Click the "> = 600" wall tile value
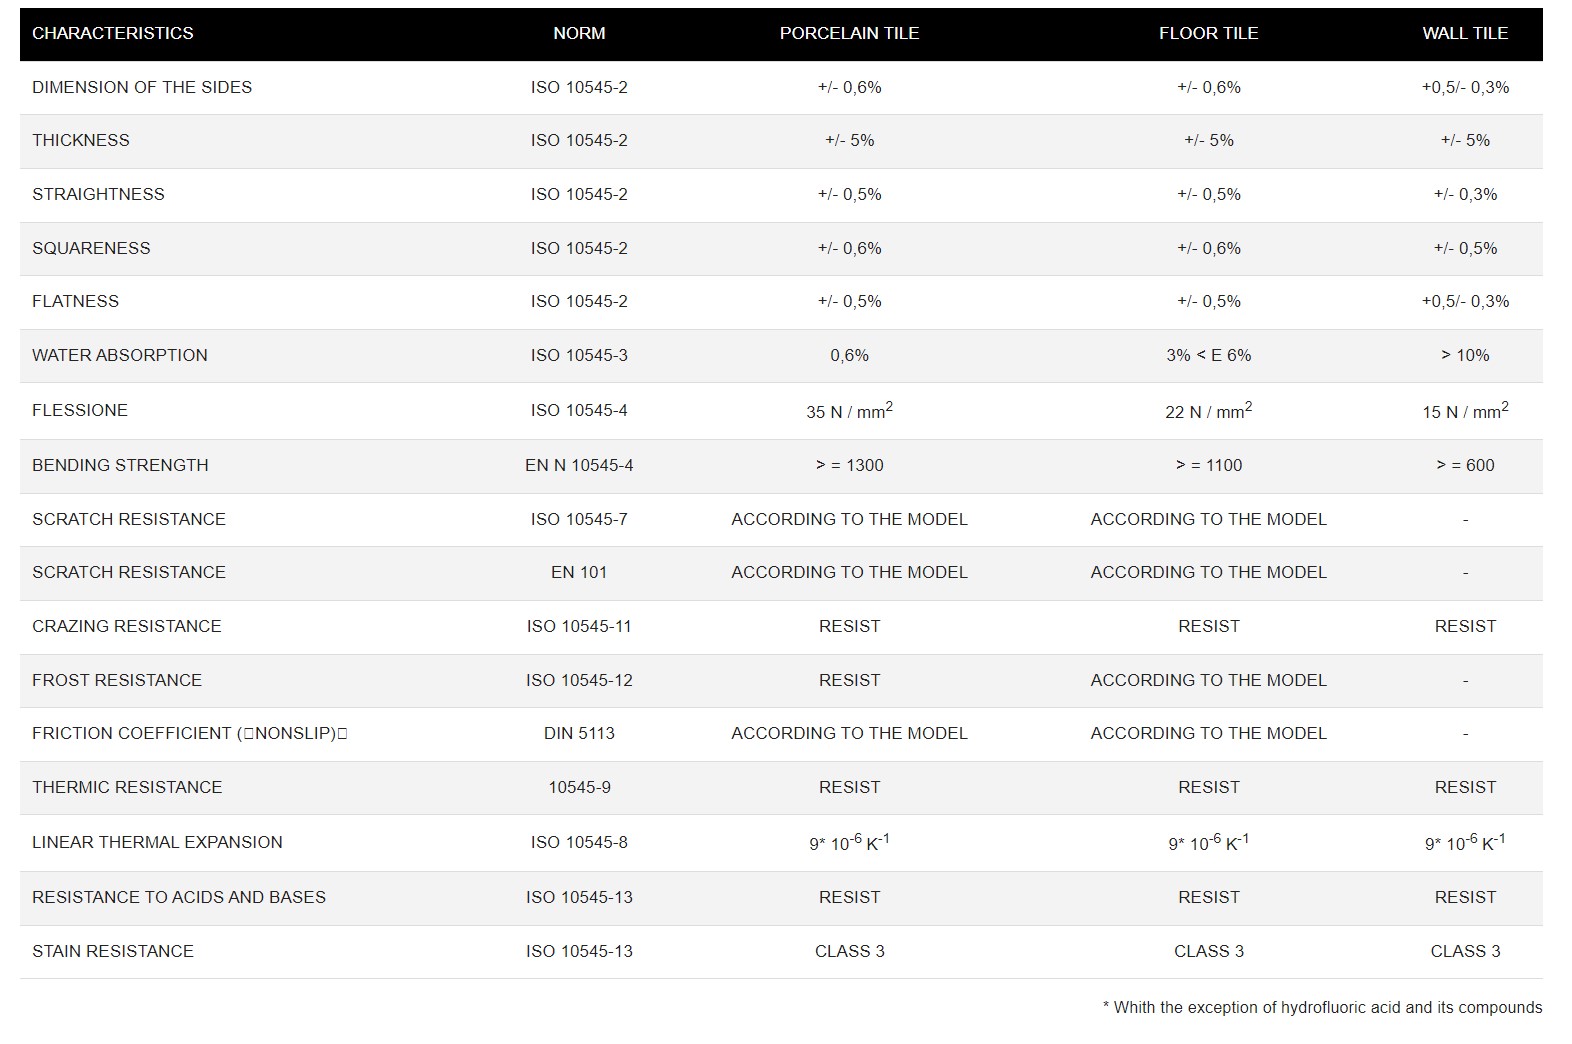 tap(1465, 465)
